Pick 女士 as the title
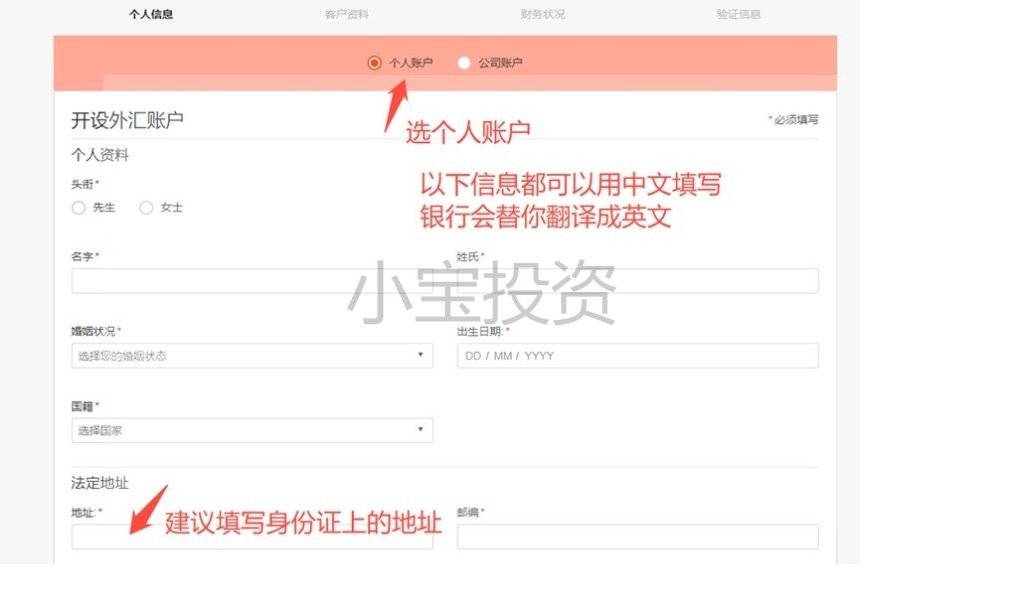 point(146,208)
